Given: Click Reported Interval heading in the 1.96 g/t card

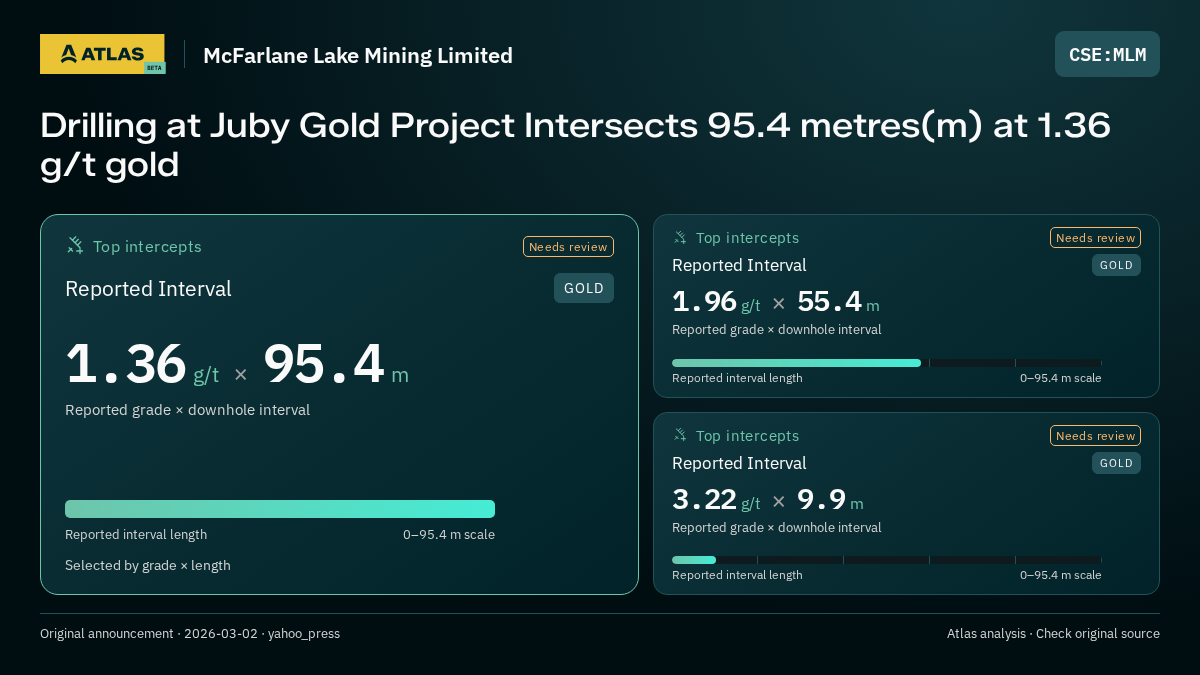Looking at the screenshot, I should [739, 265].
